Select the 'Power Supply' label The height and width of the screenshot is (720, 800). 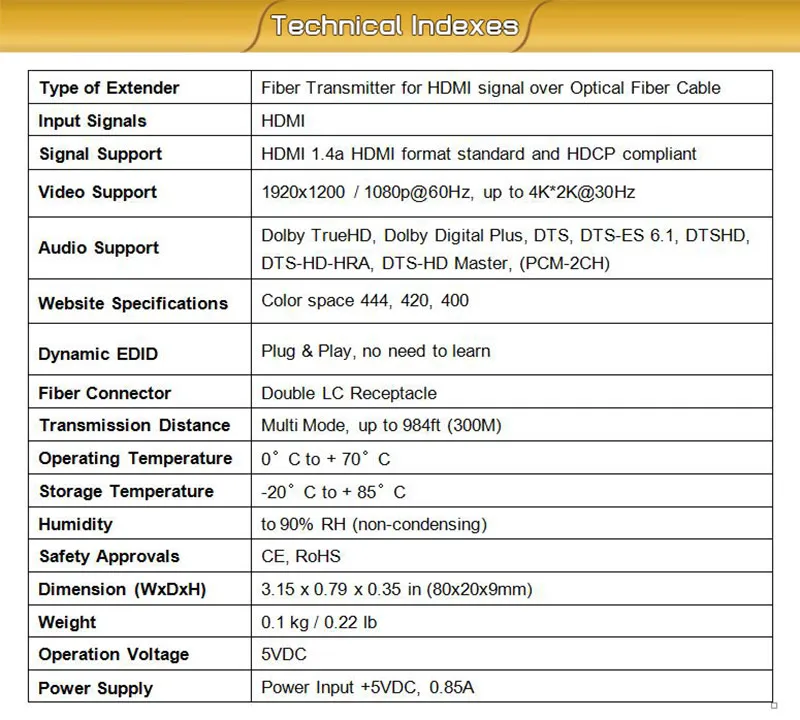pyautogui.click(x=95, y=688)
